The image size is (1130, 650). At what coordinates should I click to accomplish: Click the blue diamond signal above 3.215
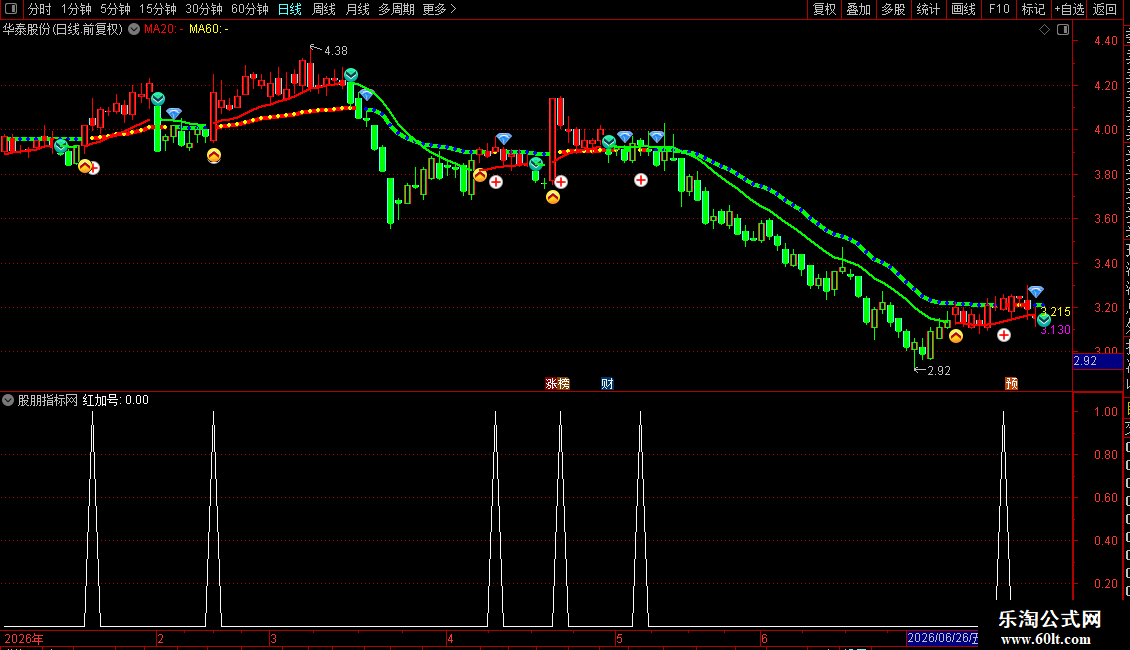pyautogui.click(x=1036, y=291)
